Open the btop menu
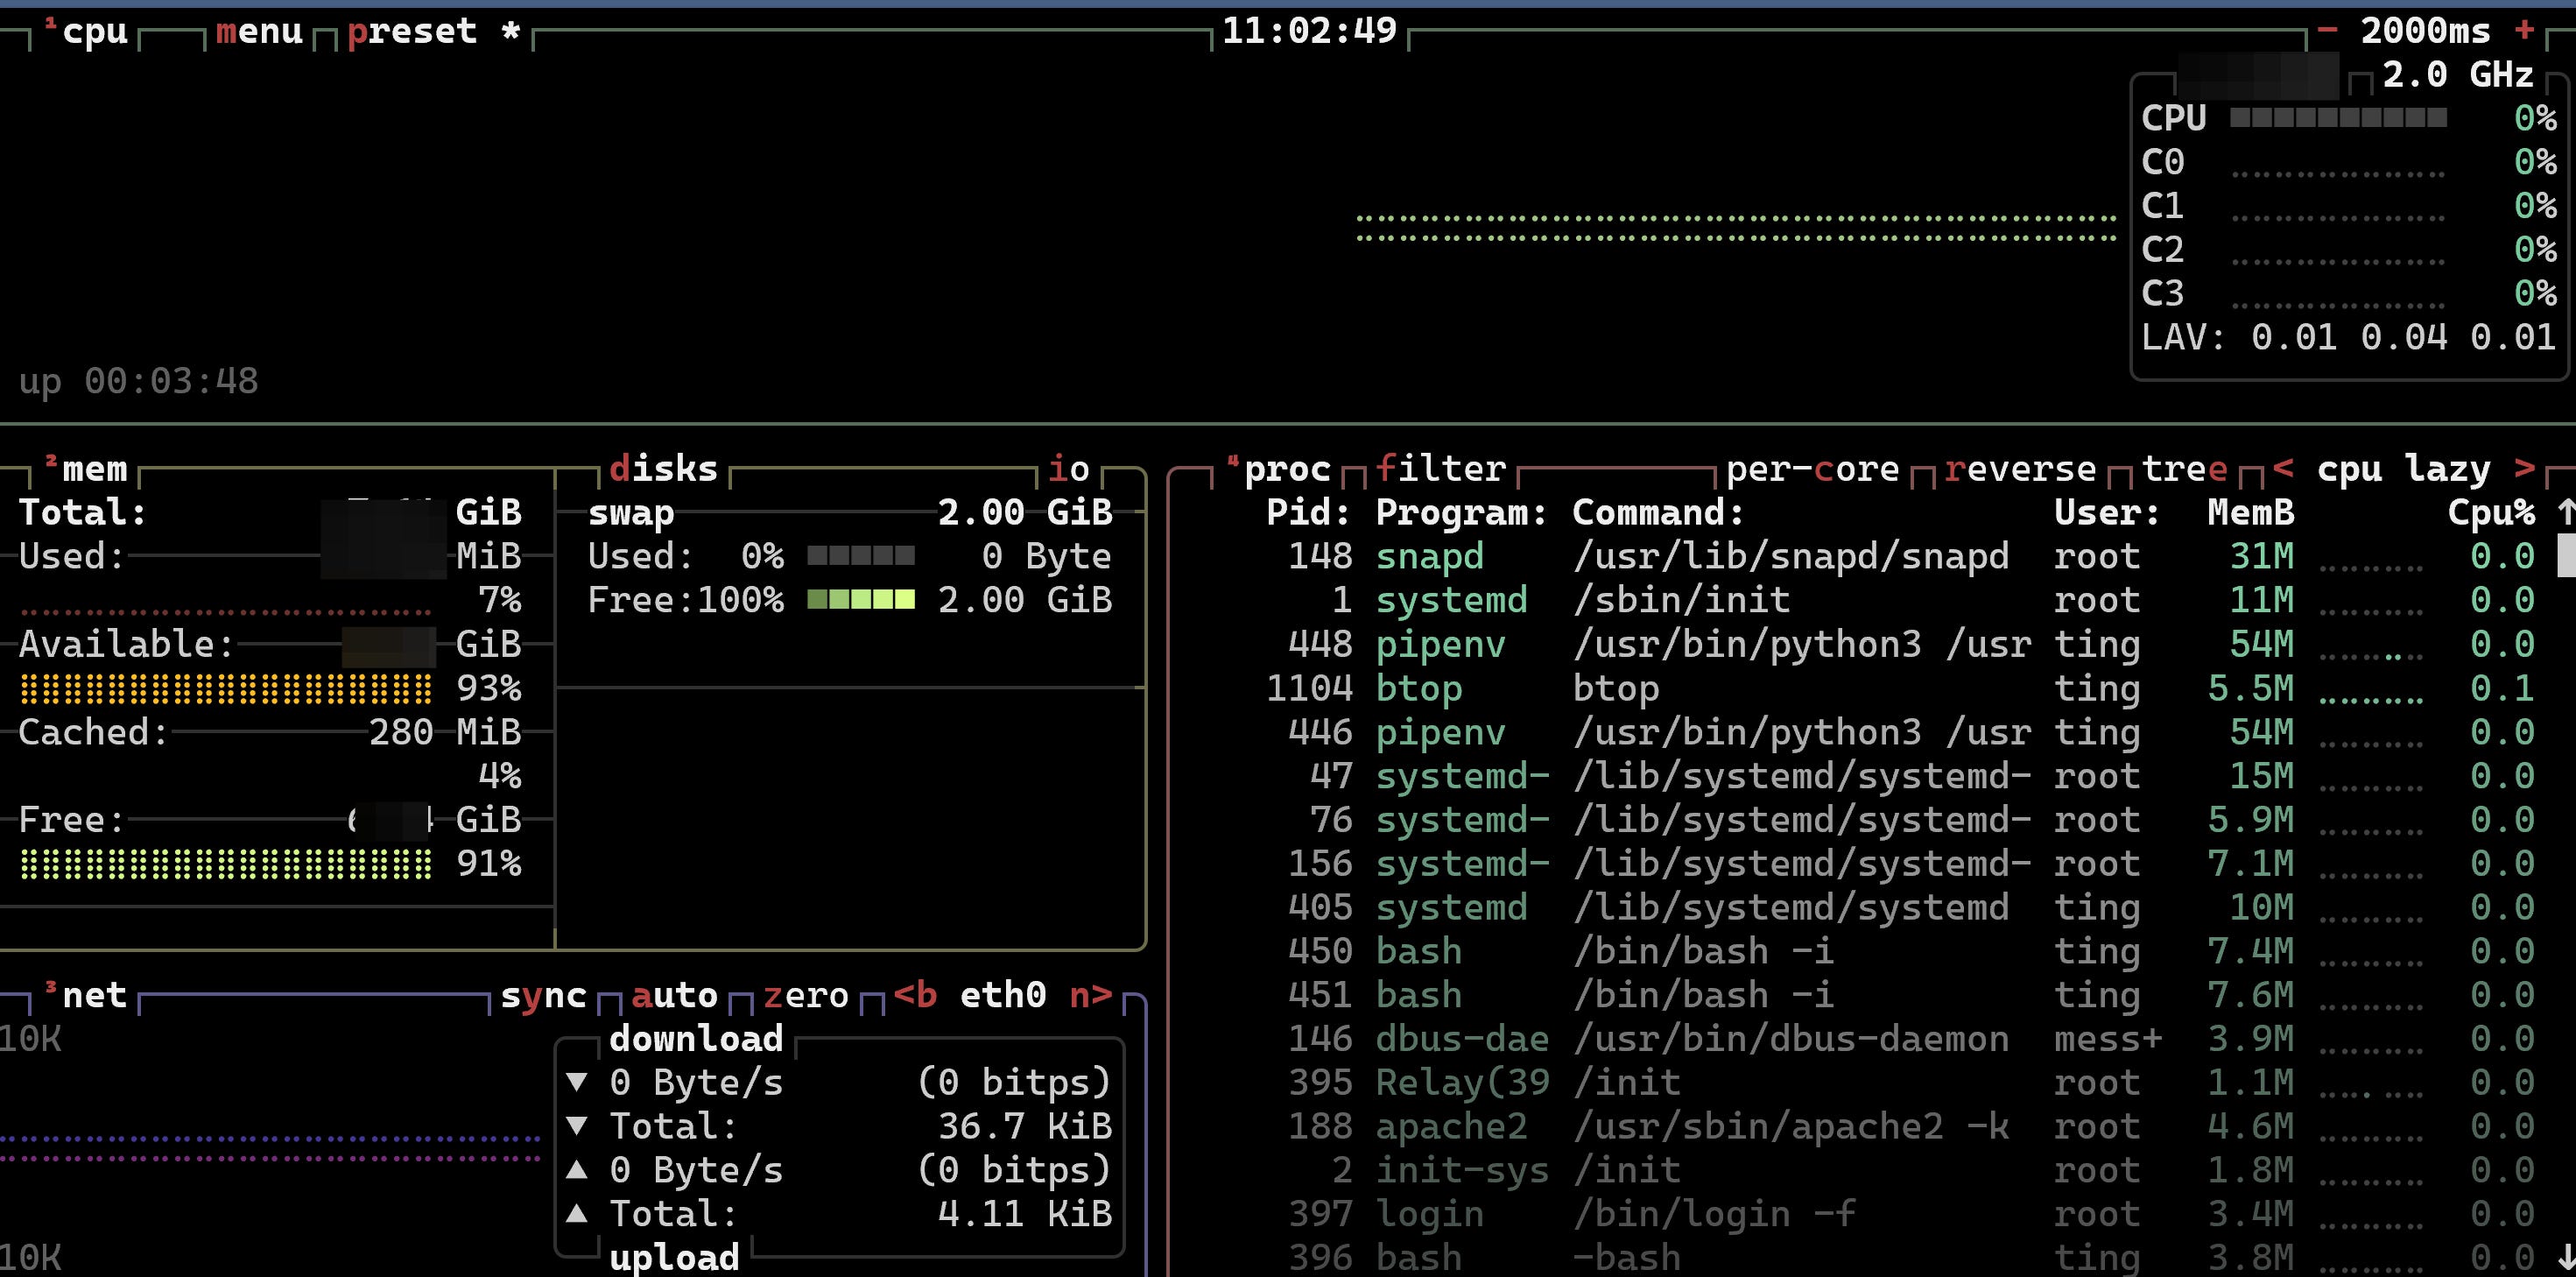This screenshot has width=2576, height=1277. tap(259, 32)
